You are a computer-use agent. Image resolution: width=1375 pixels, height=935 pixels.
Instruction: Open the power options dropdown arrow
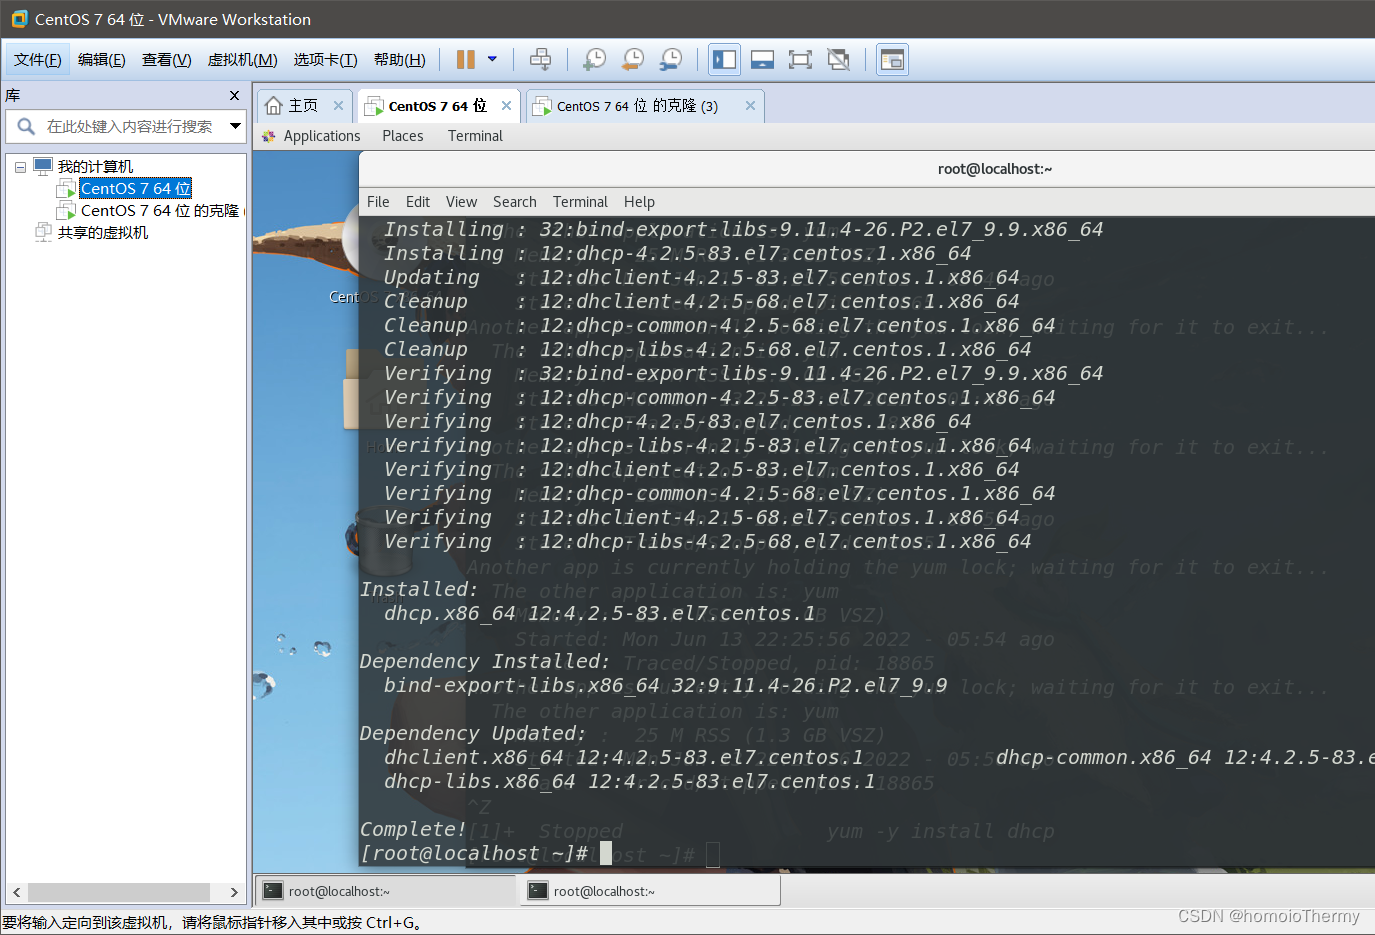point(492,59)
